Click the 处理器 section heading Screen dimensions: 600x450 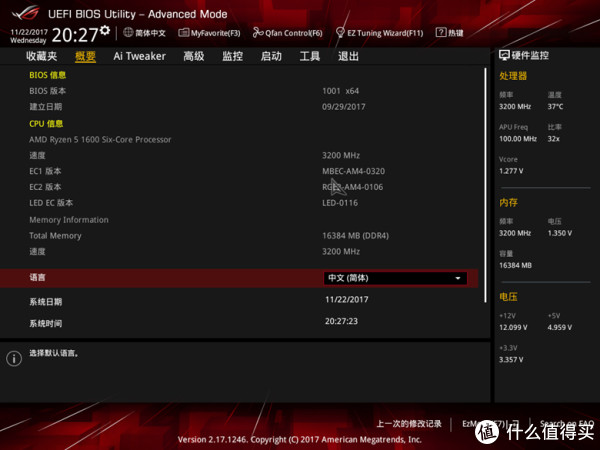pos(513,76)
